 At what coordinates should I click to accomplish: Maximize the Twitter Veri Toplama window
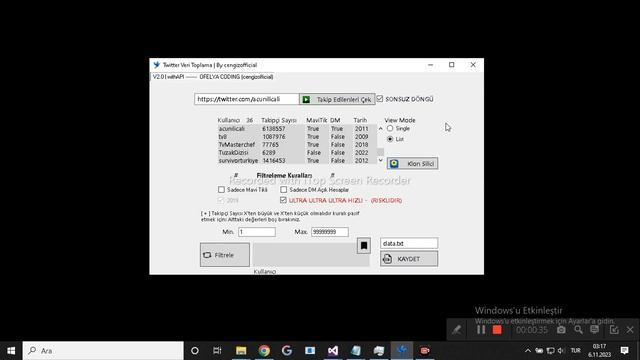(x=451, y=65)
